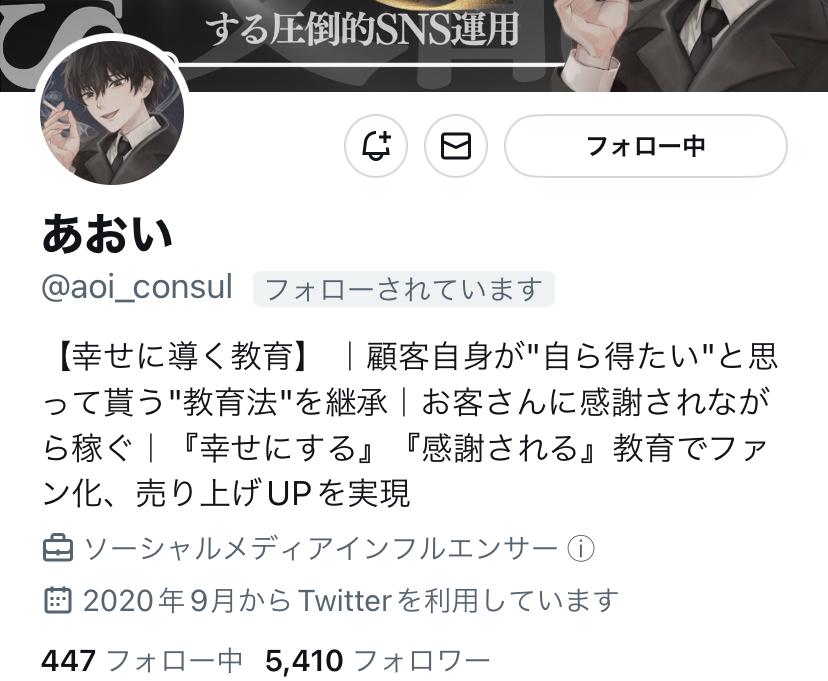Open direct message envelope icon
The image size is (828, 681).
456,146
